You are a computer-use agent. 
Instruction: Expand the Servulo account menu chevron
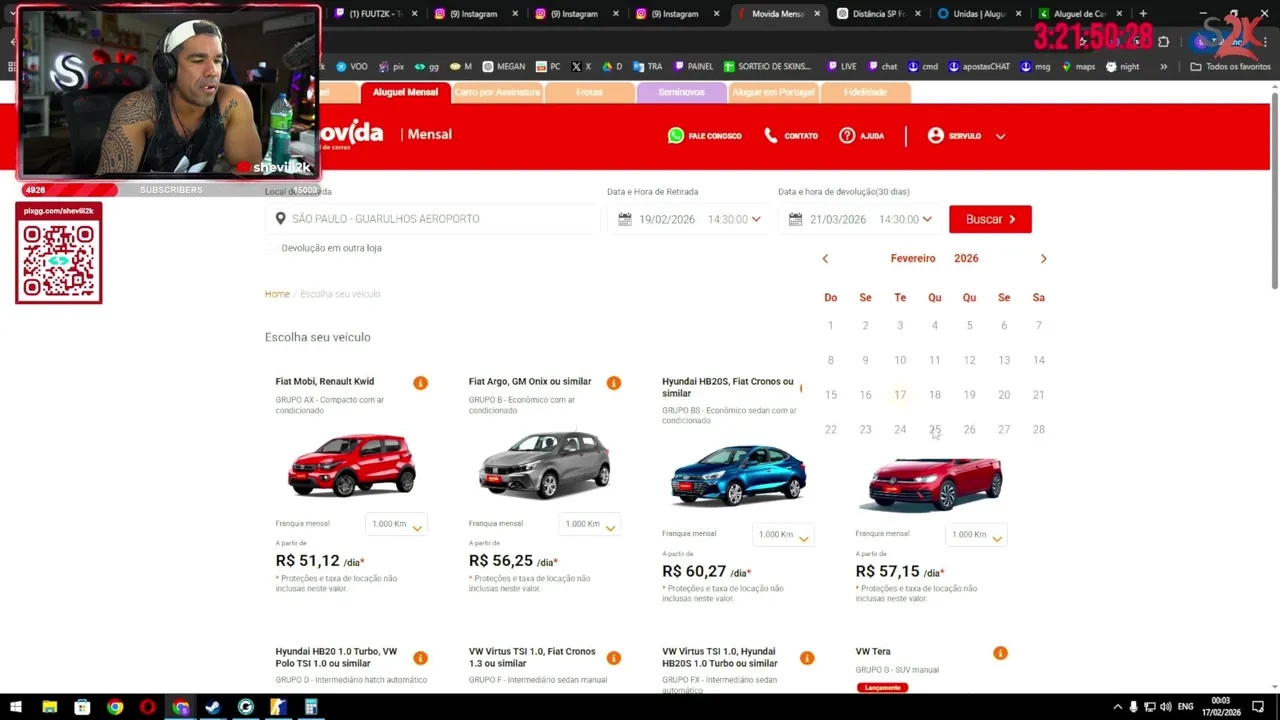coord(1000,136)
